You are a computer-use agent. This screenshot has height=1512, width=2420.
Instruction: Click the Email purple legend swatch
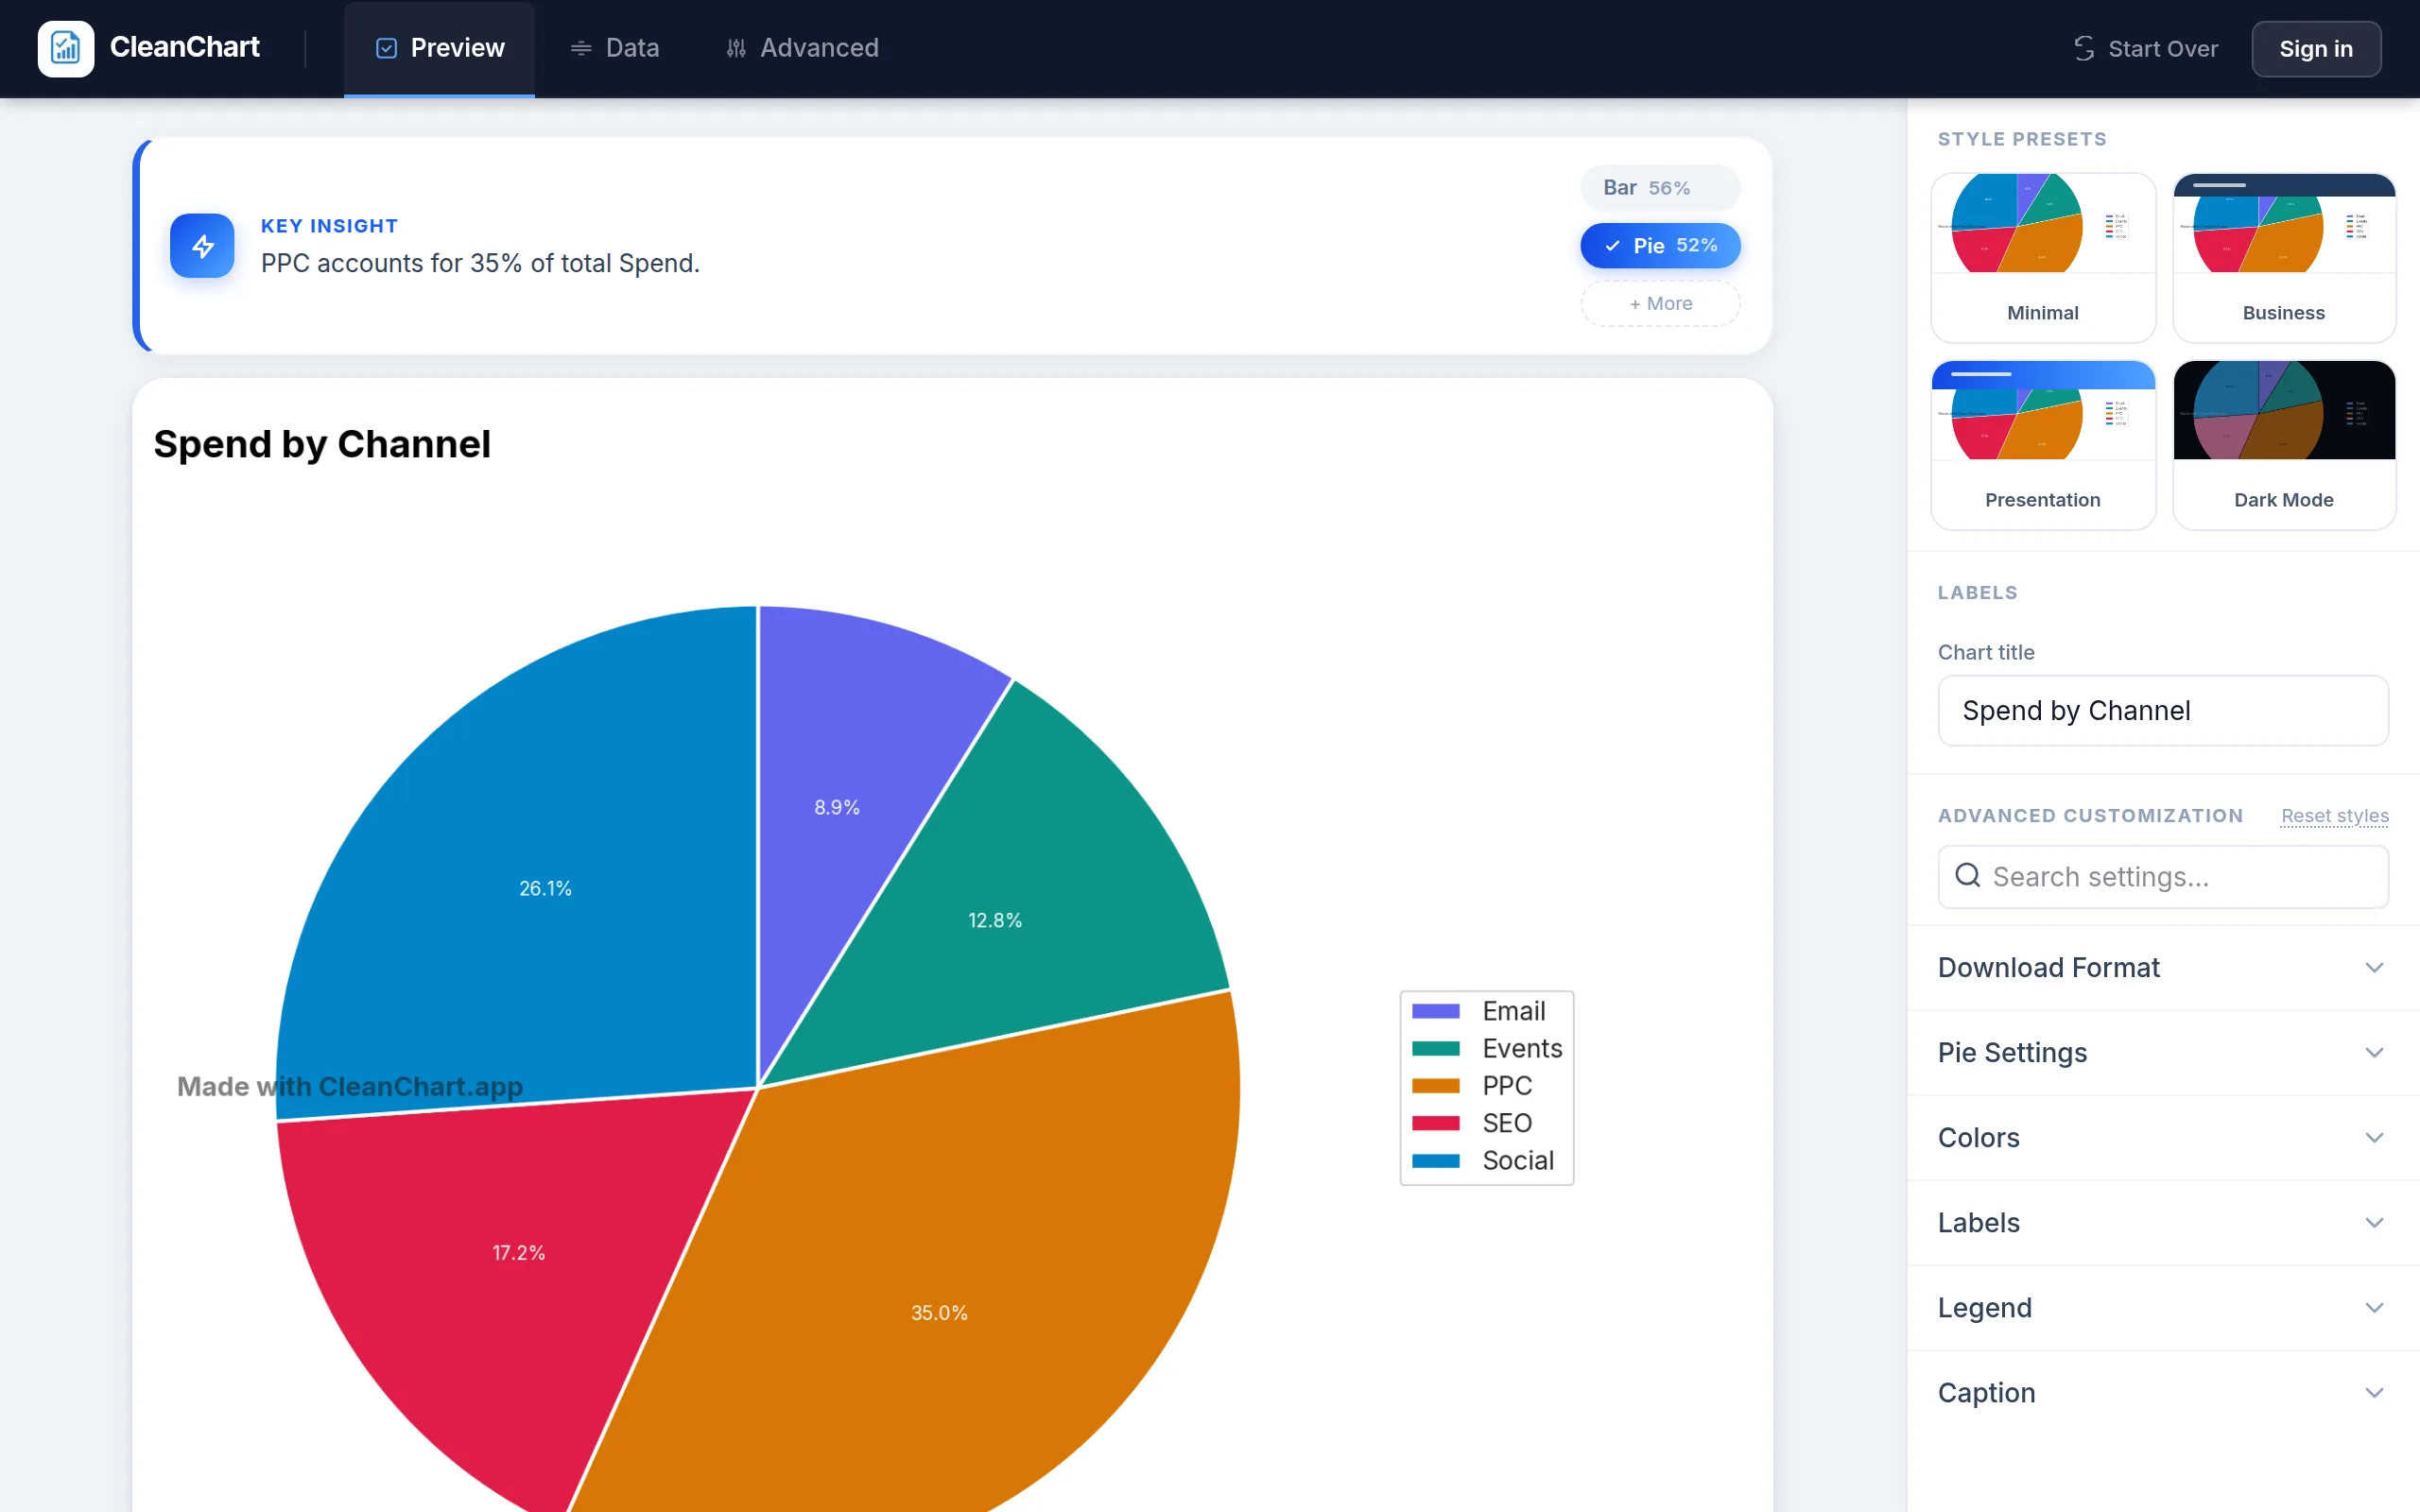(x=1436, y=1011)
